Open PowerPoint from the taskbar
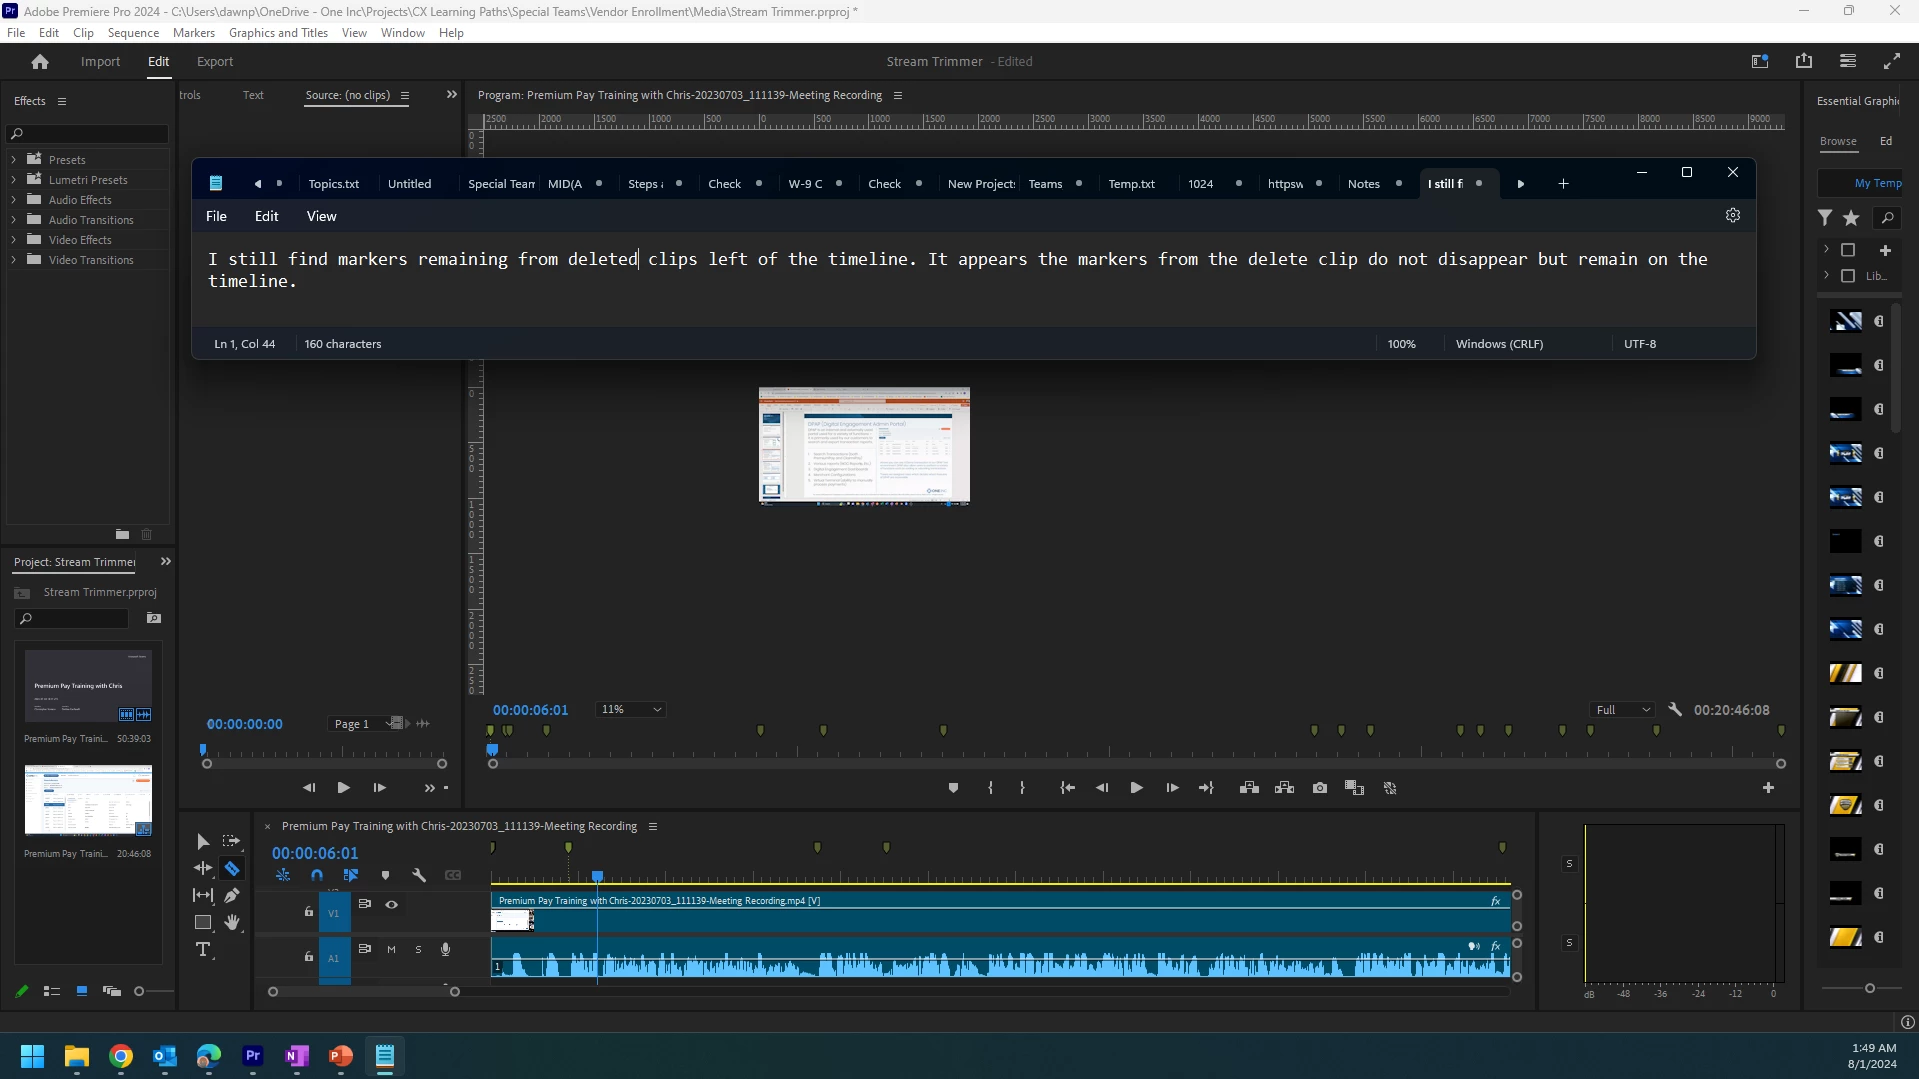Image resolution: width=1919 pixels, height=1079 pixels. coord(341,1056)
